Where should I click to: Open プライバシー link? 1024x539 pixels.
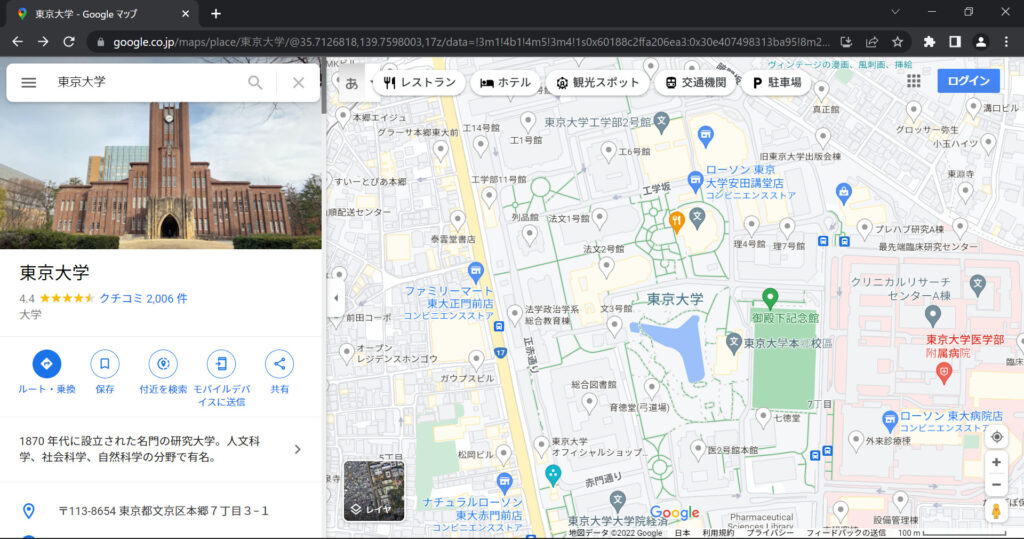pos(769,533)
